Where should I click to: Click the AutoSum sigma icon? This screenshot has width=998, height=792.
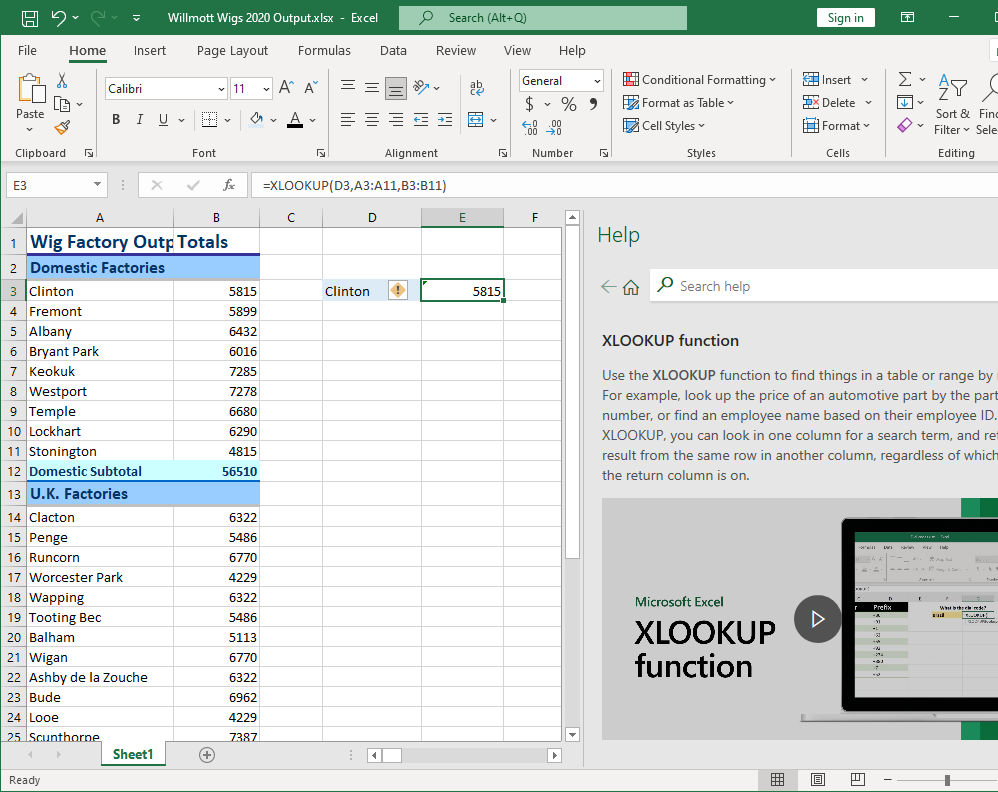pos(904,80)
